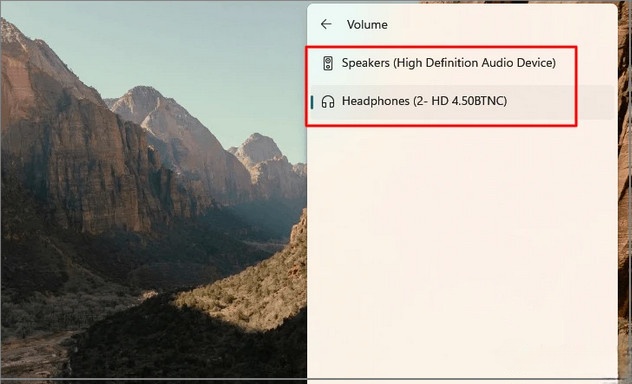The width and height of the screenshot is (632, 384).
Task: Click the speaker device icon
Action: [328, 63]
